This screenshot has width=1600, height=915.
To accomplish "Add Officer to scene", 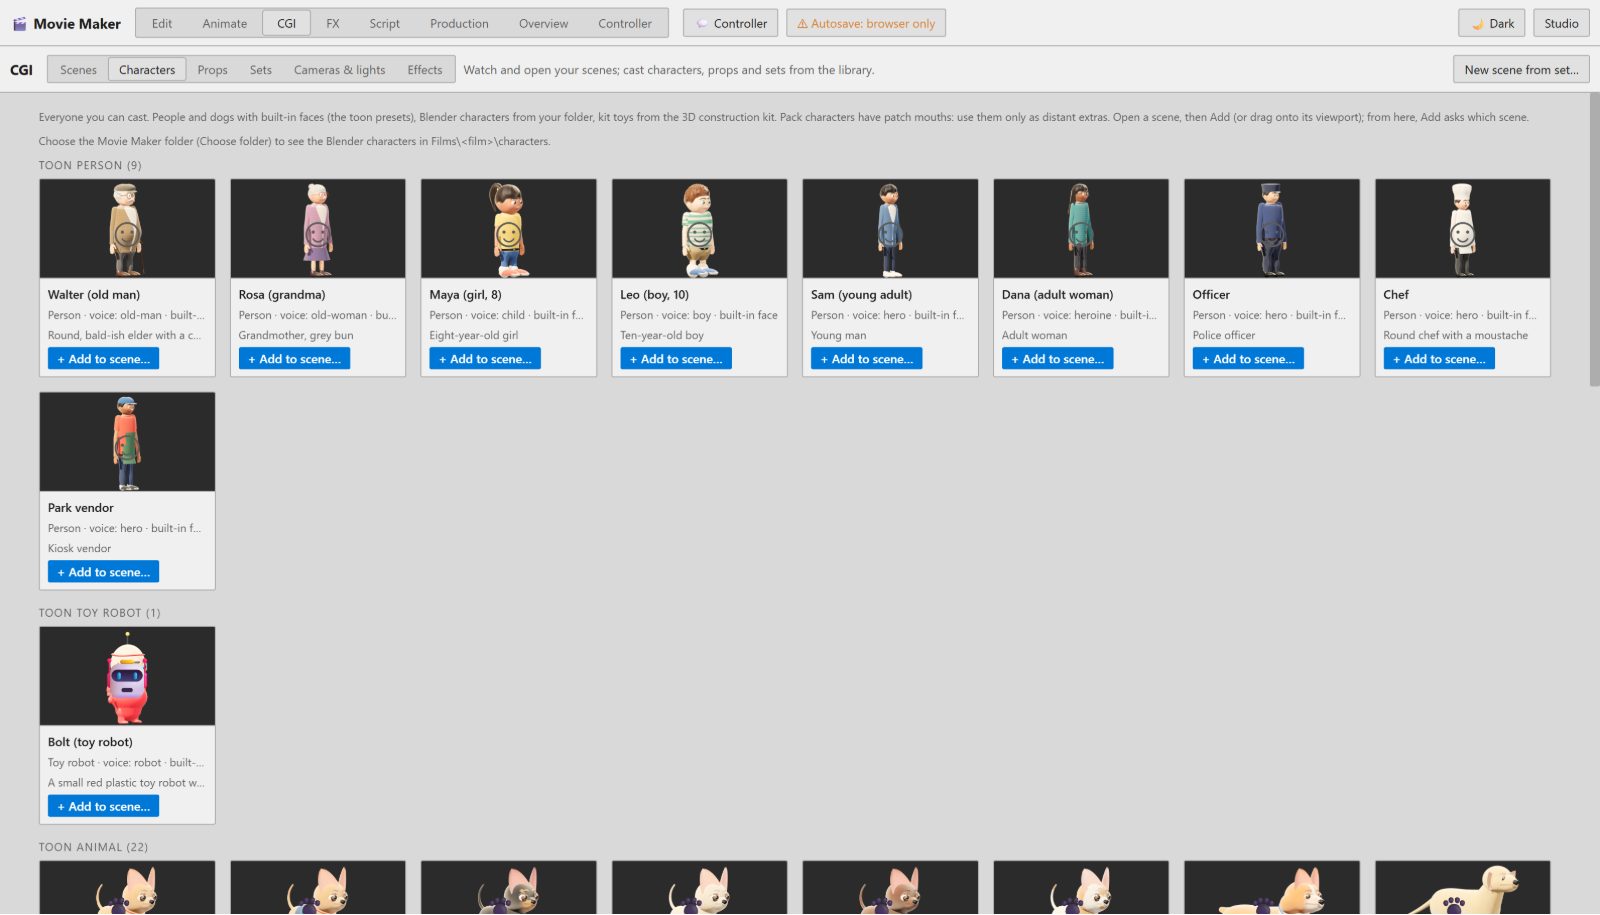I will 1249,359.
